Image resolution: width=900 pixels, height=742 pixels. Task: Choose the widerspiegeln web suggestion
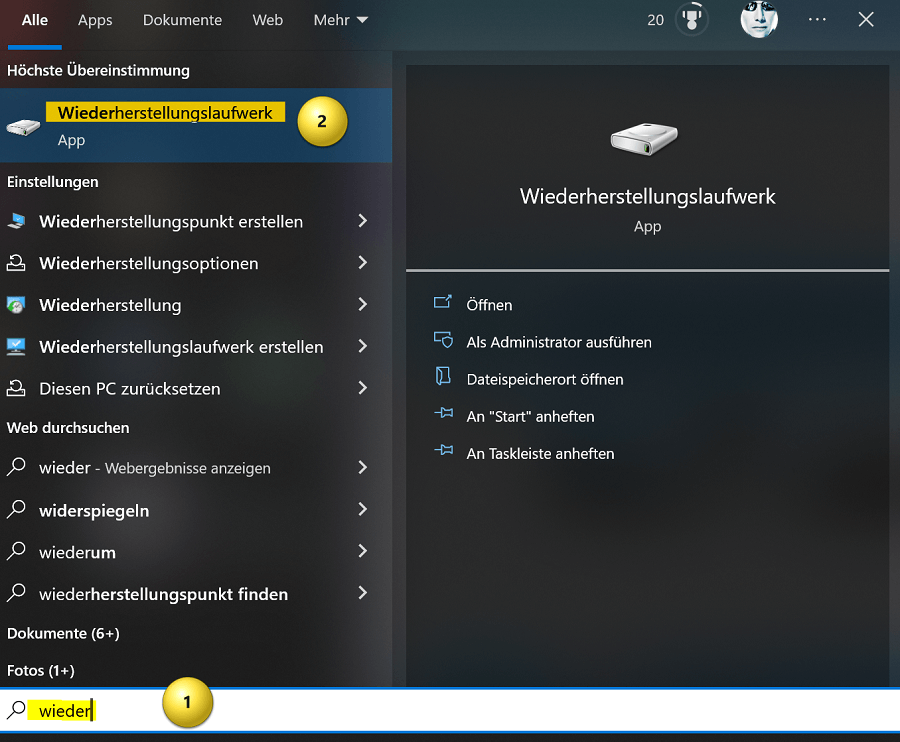click(187, 510)
